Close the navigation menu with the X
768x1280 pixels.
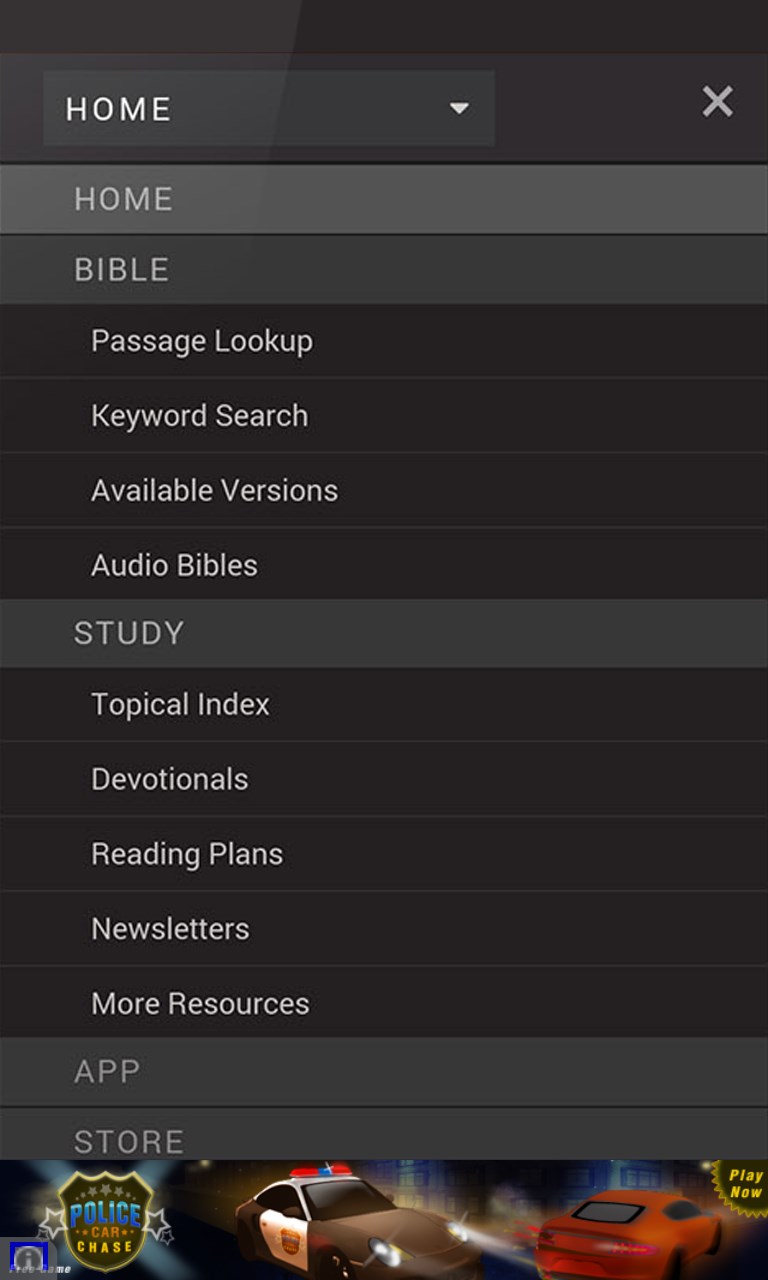tap(717, 101)
